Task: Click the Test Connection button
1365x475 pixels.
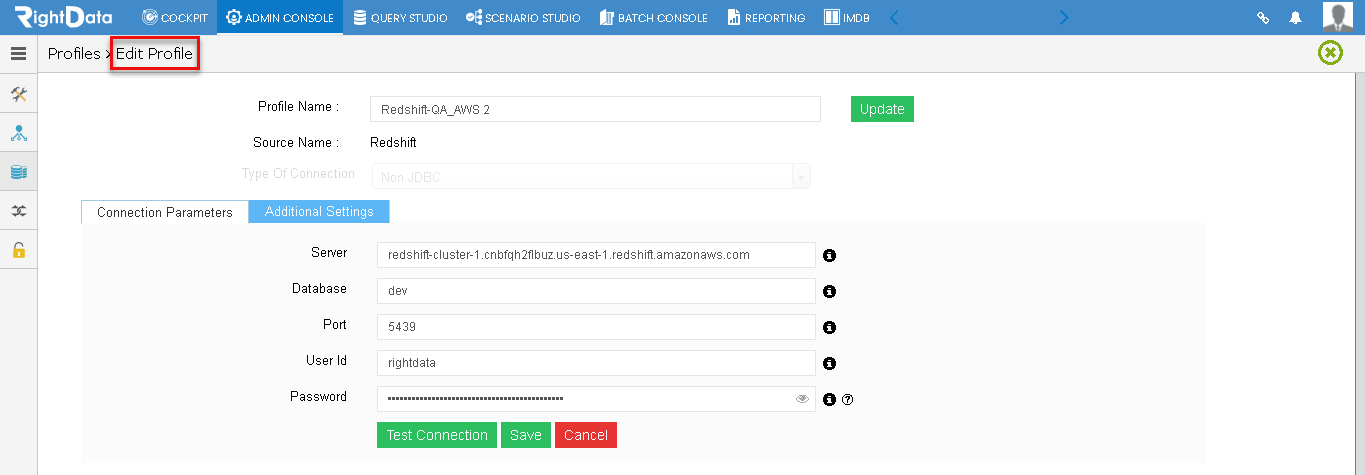Action: coord(437,435)
